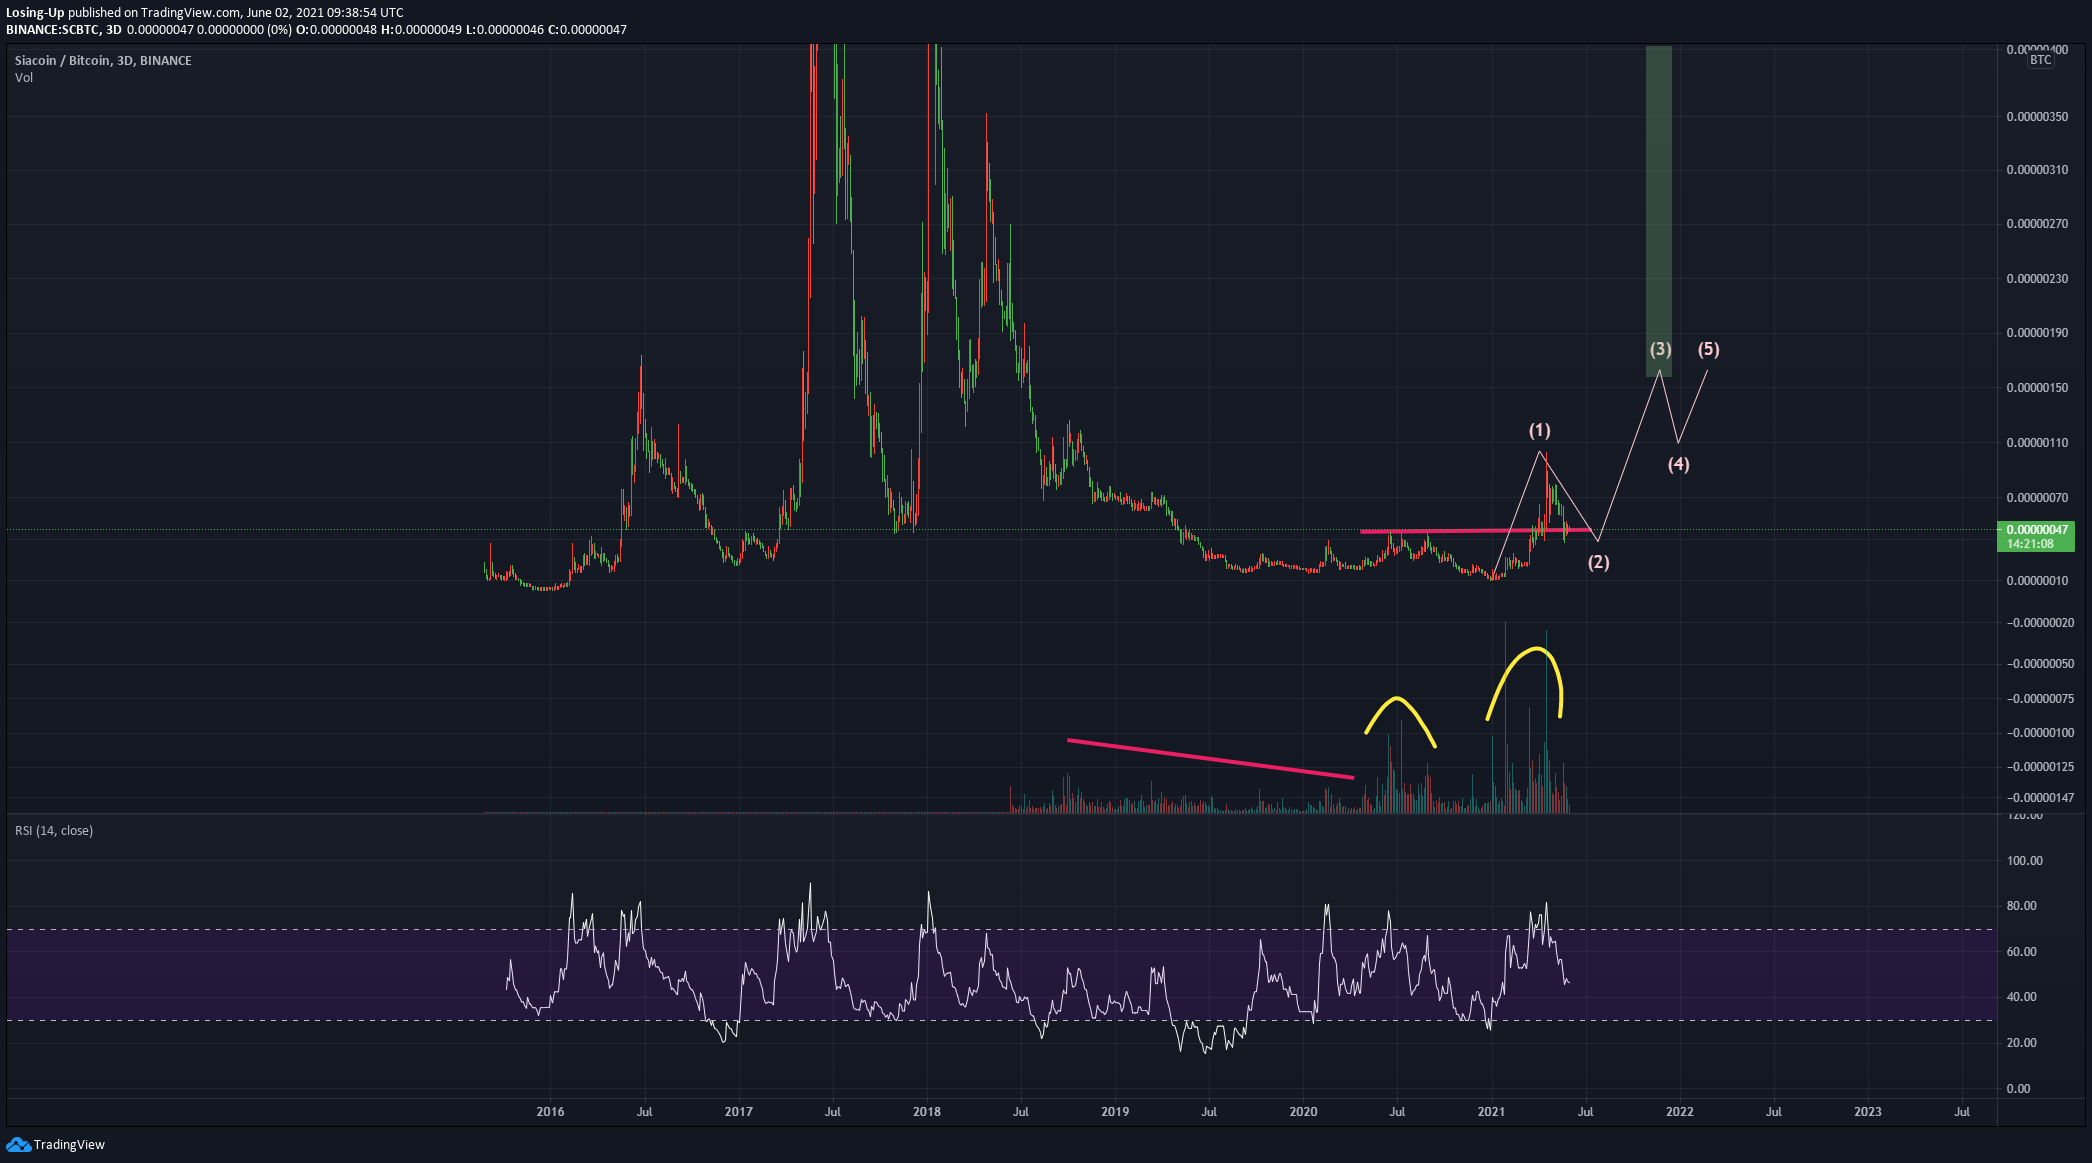Click the 2019 time axis label
Image resolution: width=2092 pixels, height=1163 pixels.
[1115, 1111]
